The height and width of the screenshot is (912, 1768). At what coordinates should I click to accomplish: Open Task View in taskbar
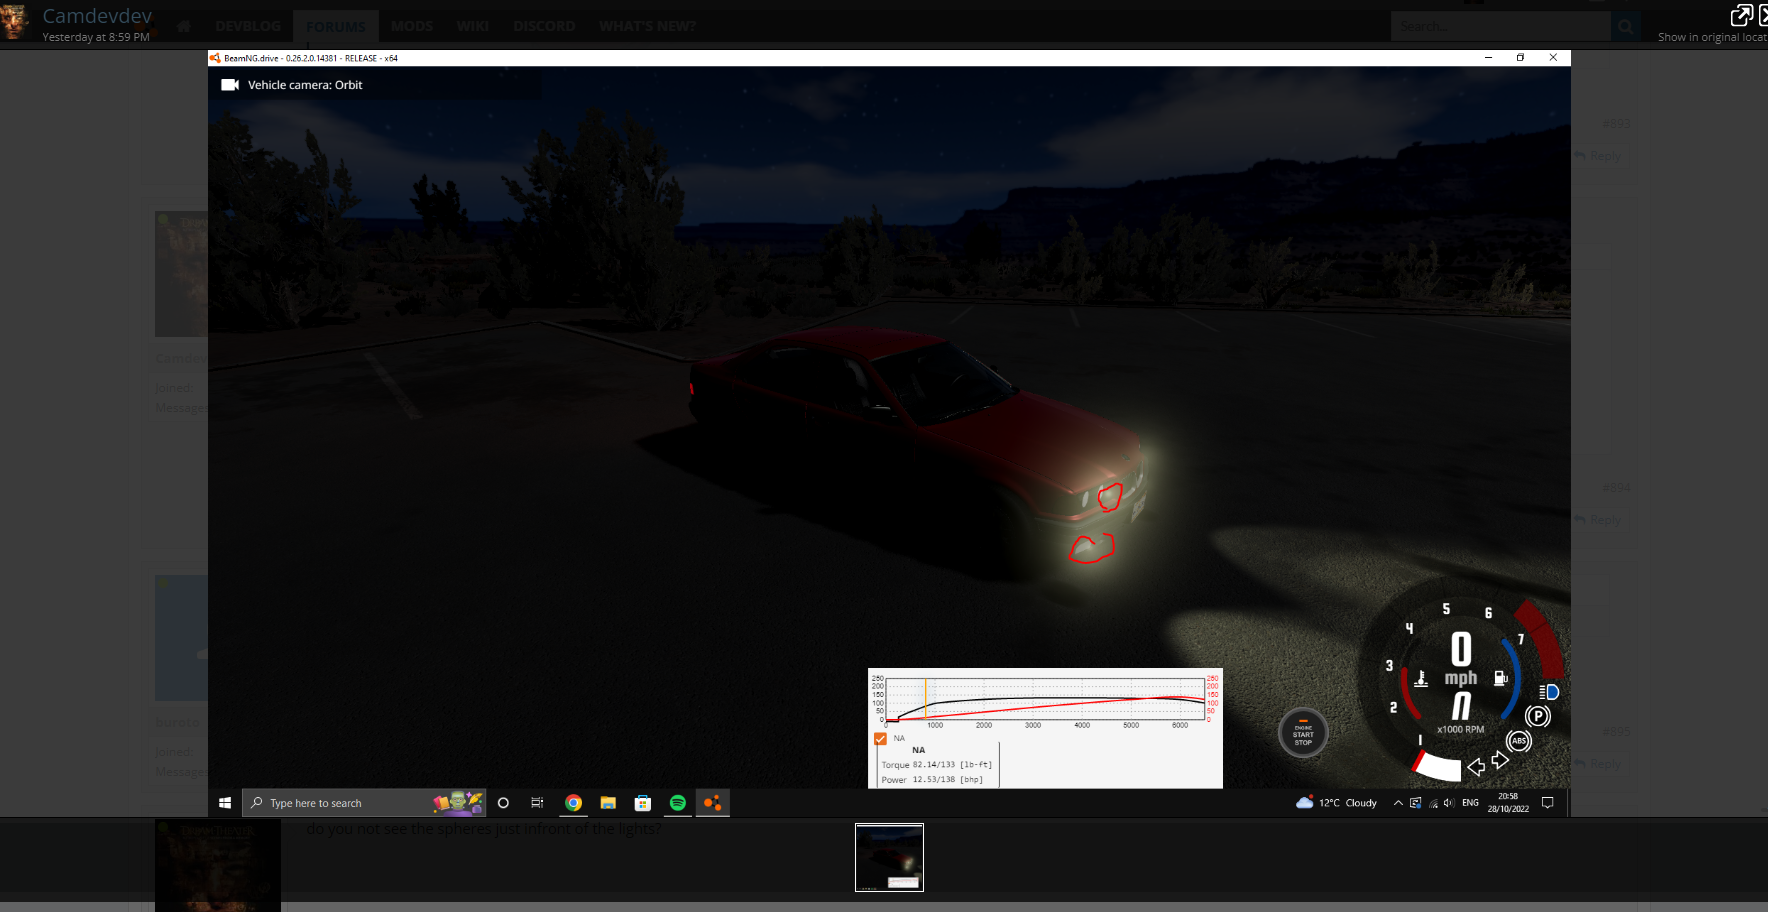coord(537,803)
